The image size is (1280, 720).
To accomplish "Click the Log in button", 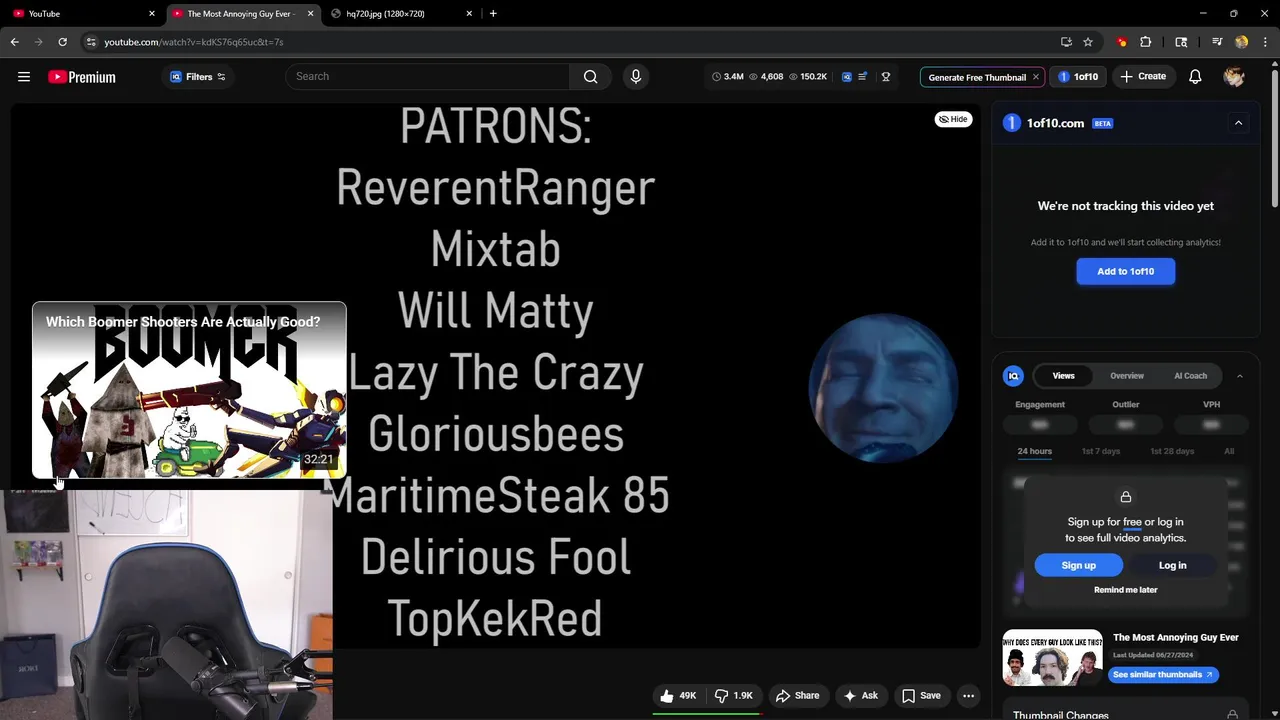I will pos(1172,565).
